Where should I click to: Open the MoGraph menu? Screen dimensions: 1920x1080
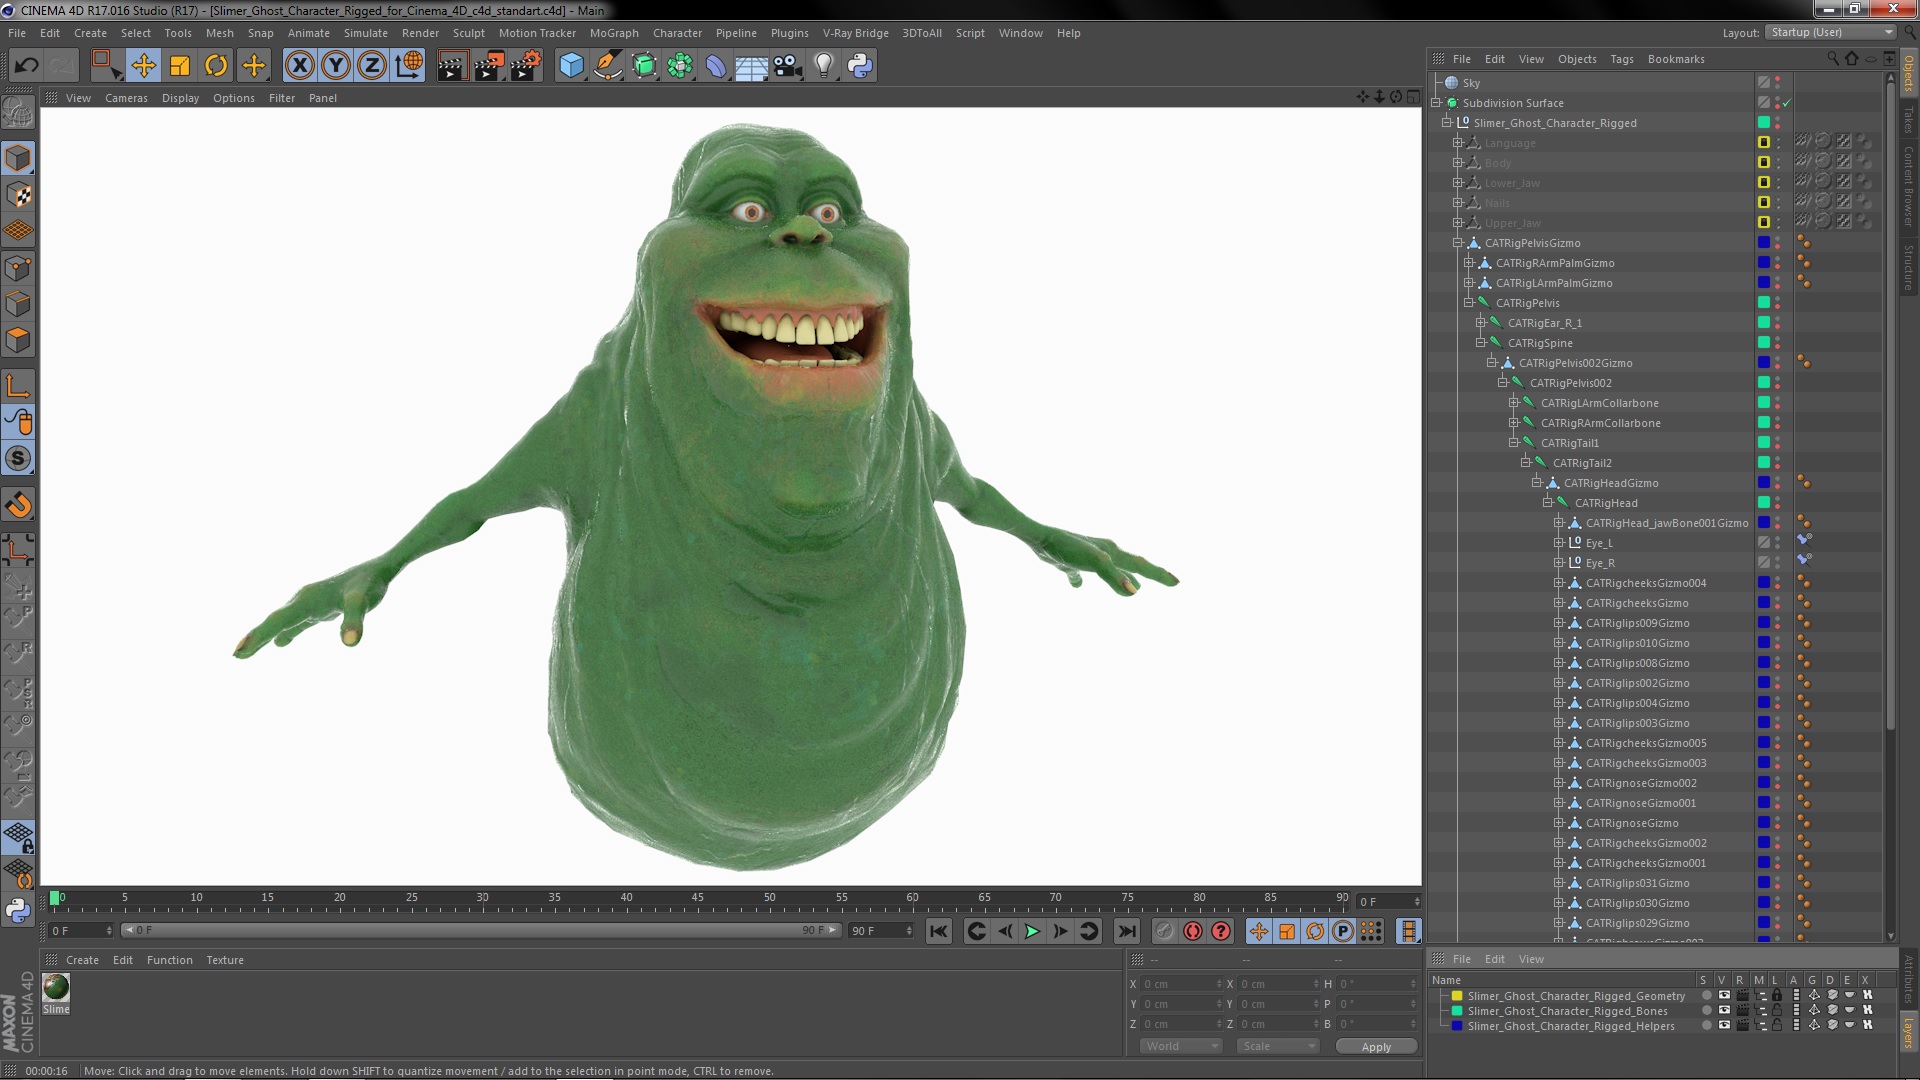[x=614, y=33]
